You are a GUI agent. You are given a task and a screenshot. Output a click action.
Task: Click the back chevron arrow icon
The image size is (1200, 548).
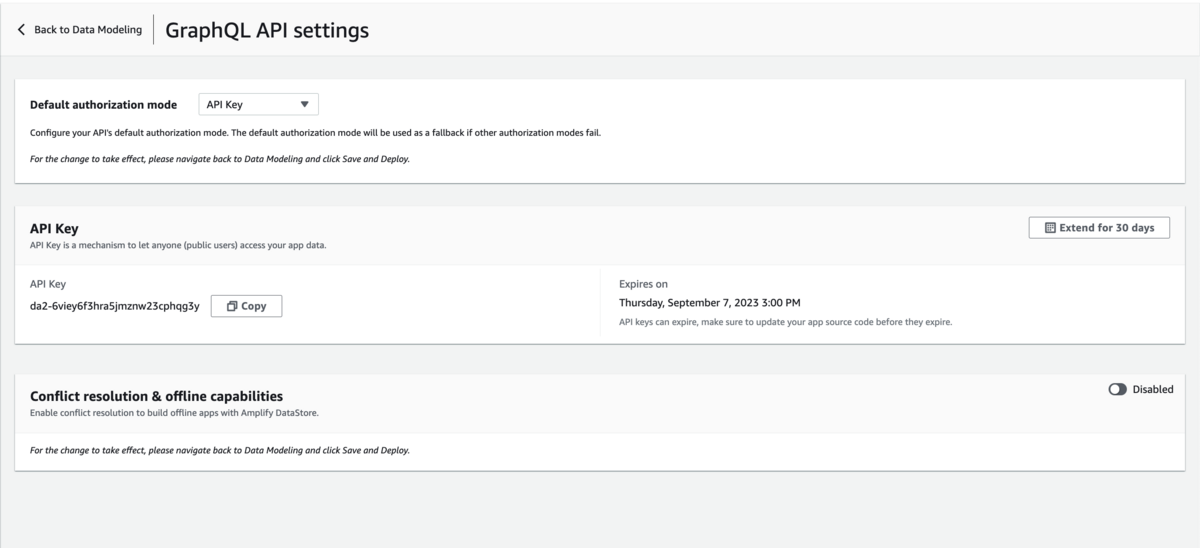(x=22, y=30)
